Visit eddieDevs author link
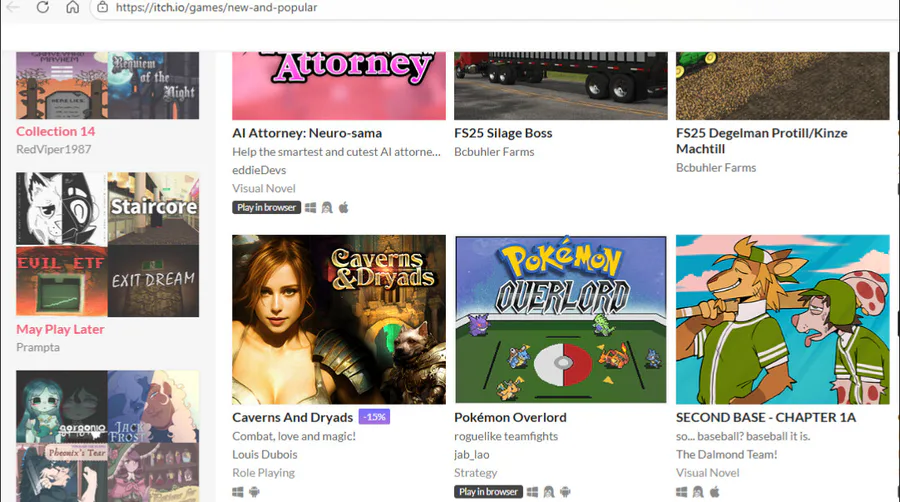This screenshot has height=502, width=900. (259, 170)
